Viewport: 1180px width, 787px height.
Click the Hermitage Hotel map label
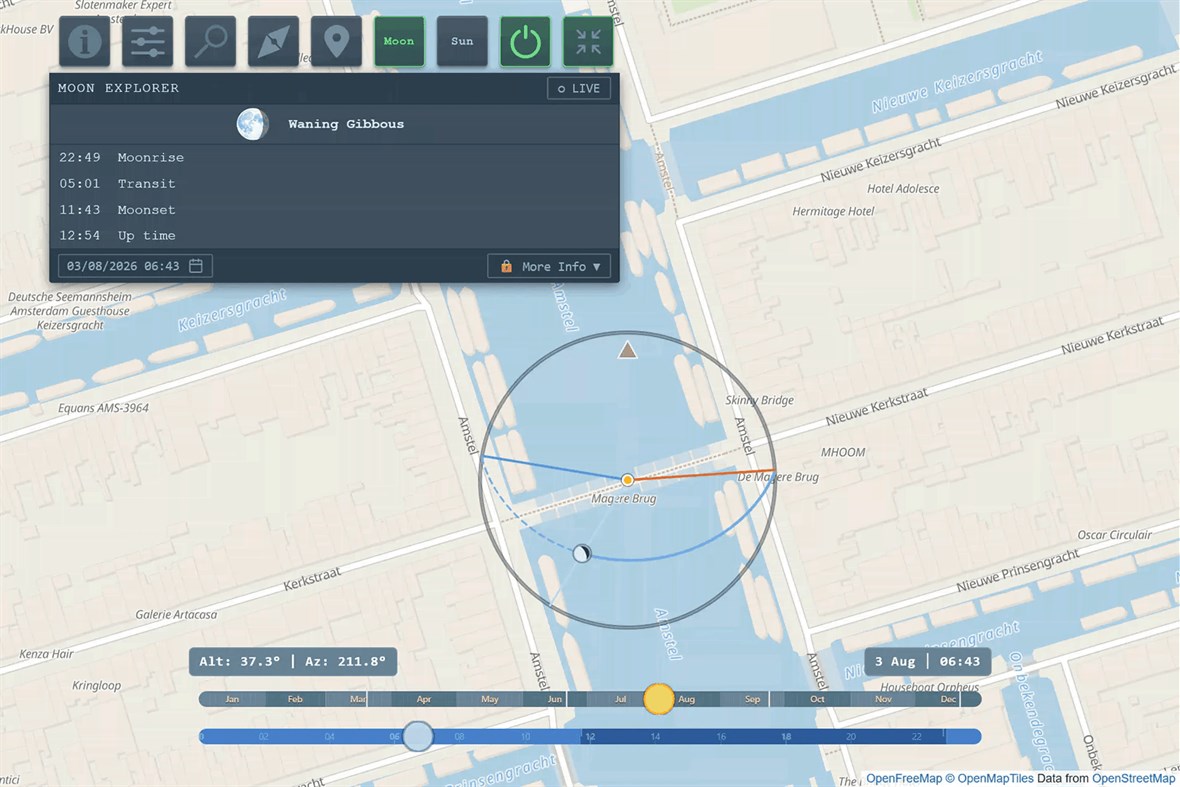(833, 211)
